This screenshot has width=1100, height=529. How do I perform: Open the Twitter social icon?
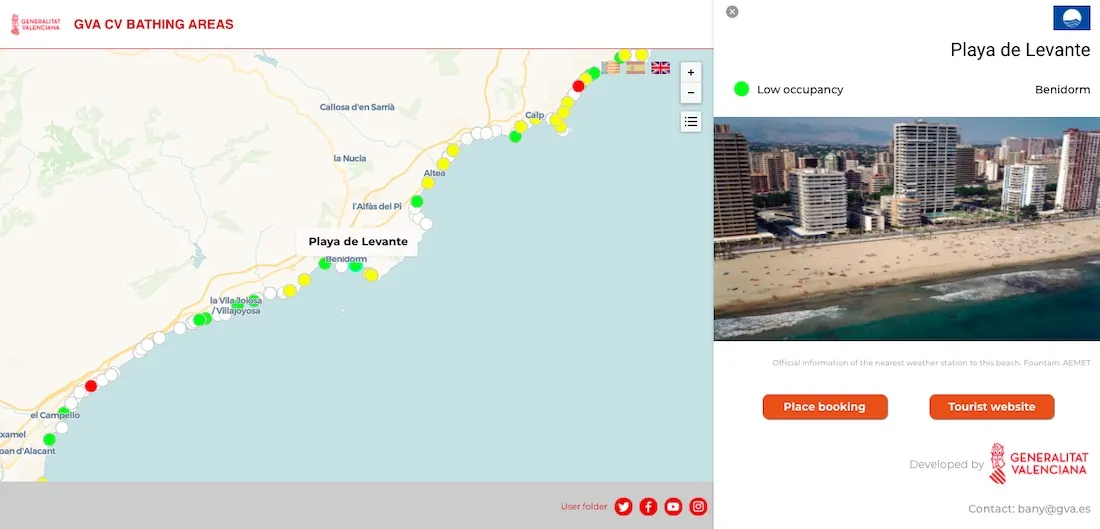coord(623,507)
